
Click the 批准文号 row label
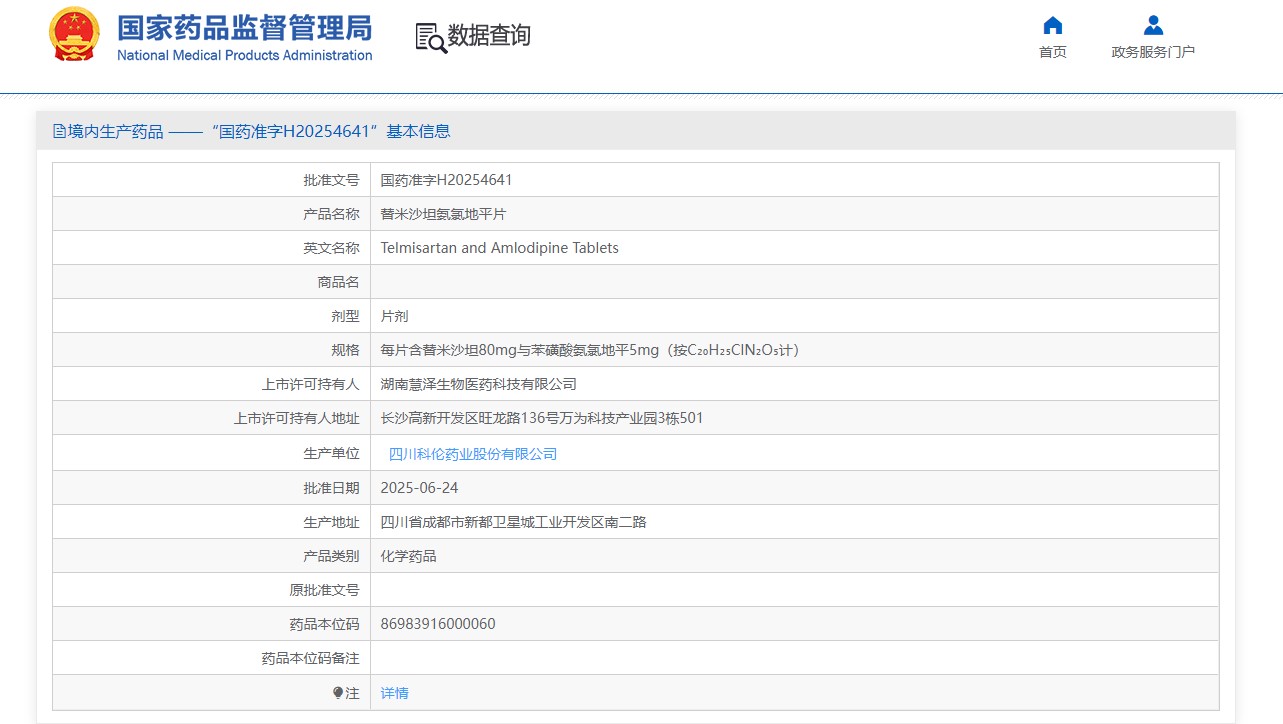331,180
